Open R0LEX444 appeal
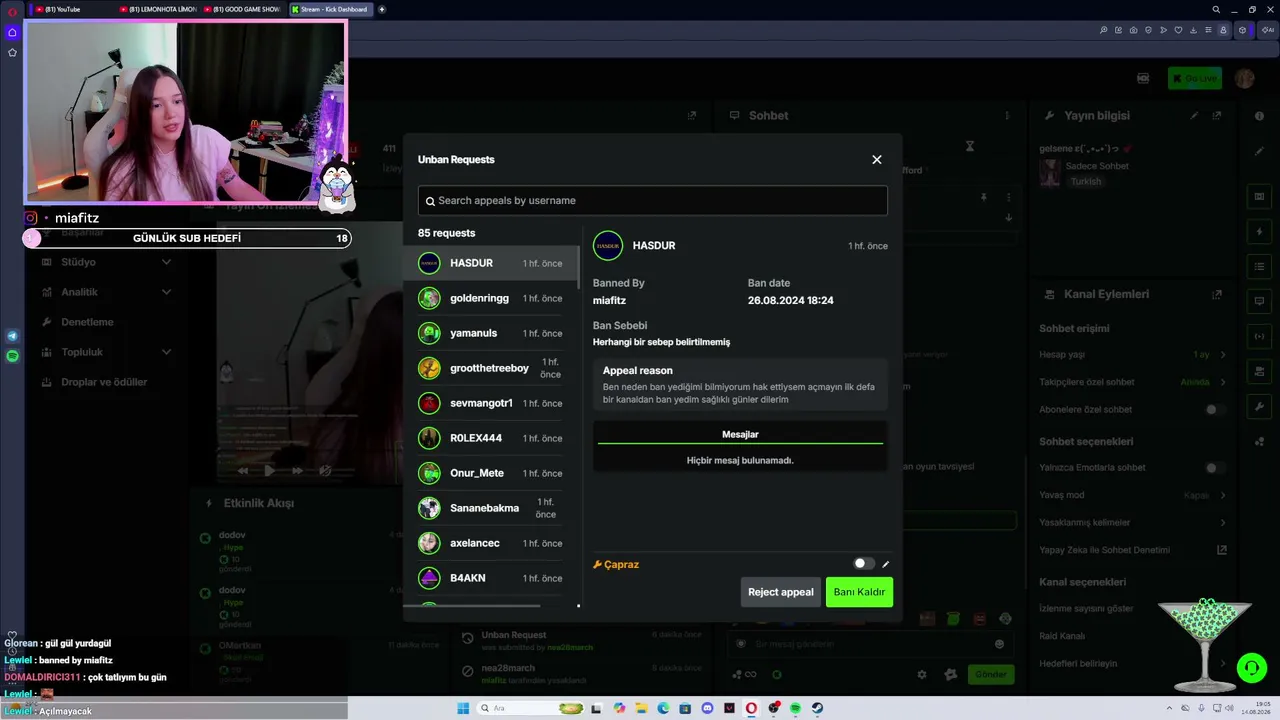1280x720 pixels. 491,438
